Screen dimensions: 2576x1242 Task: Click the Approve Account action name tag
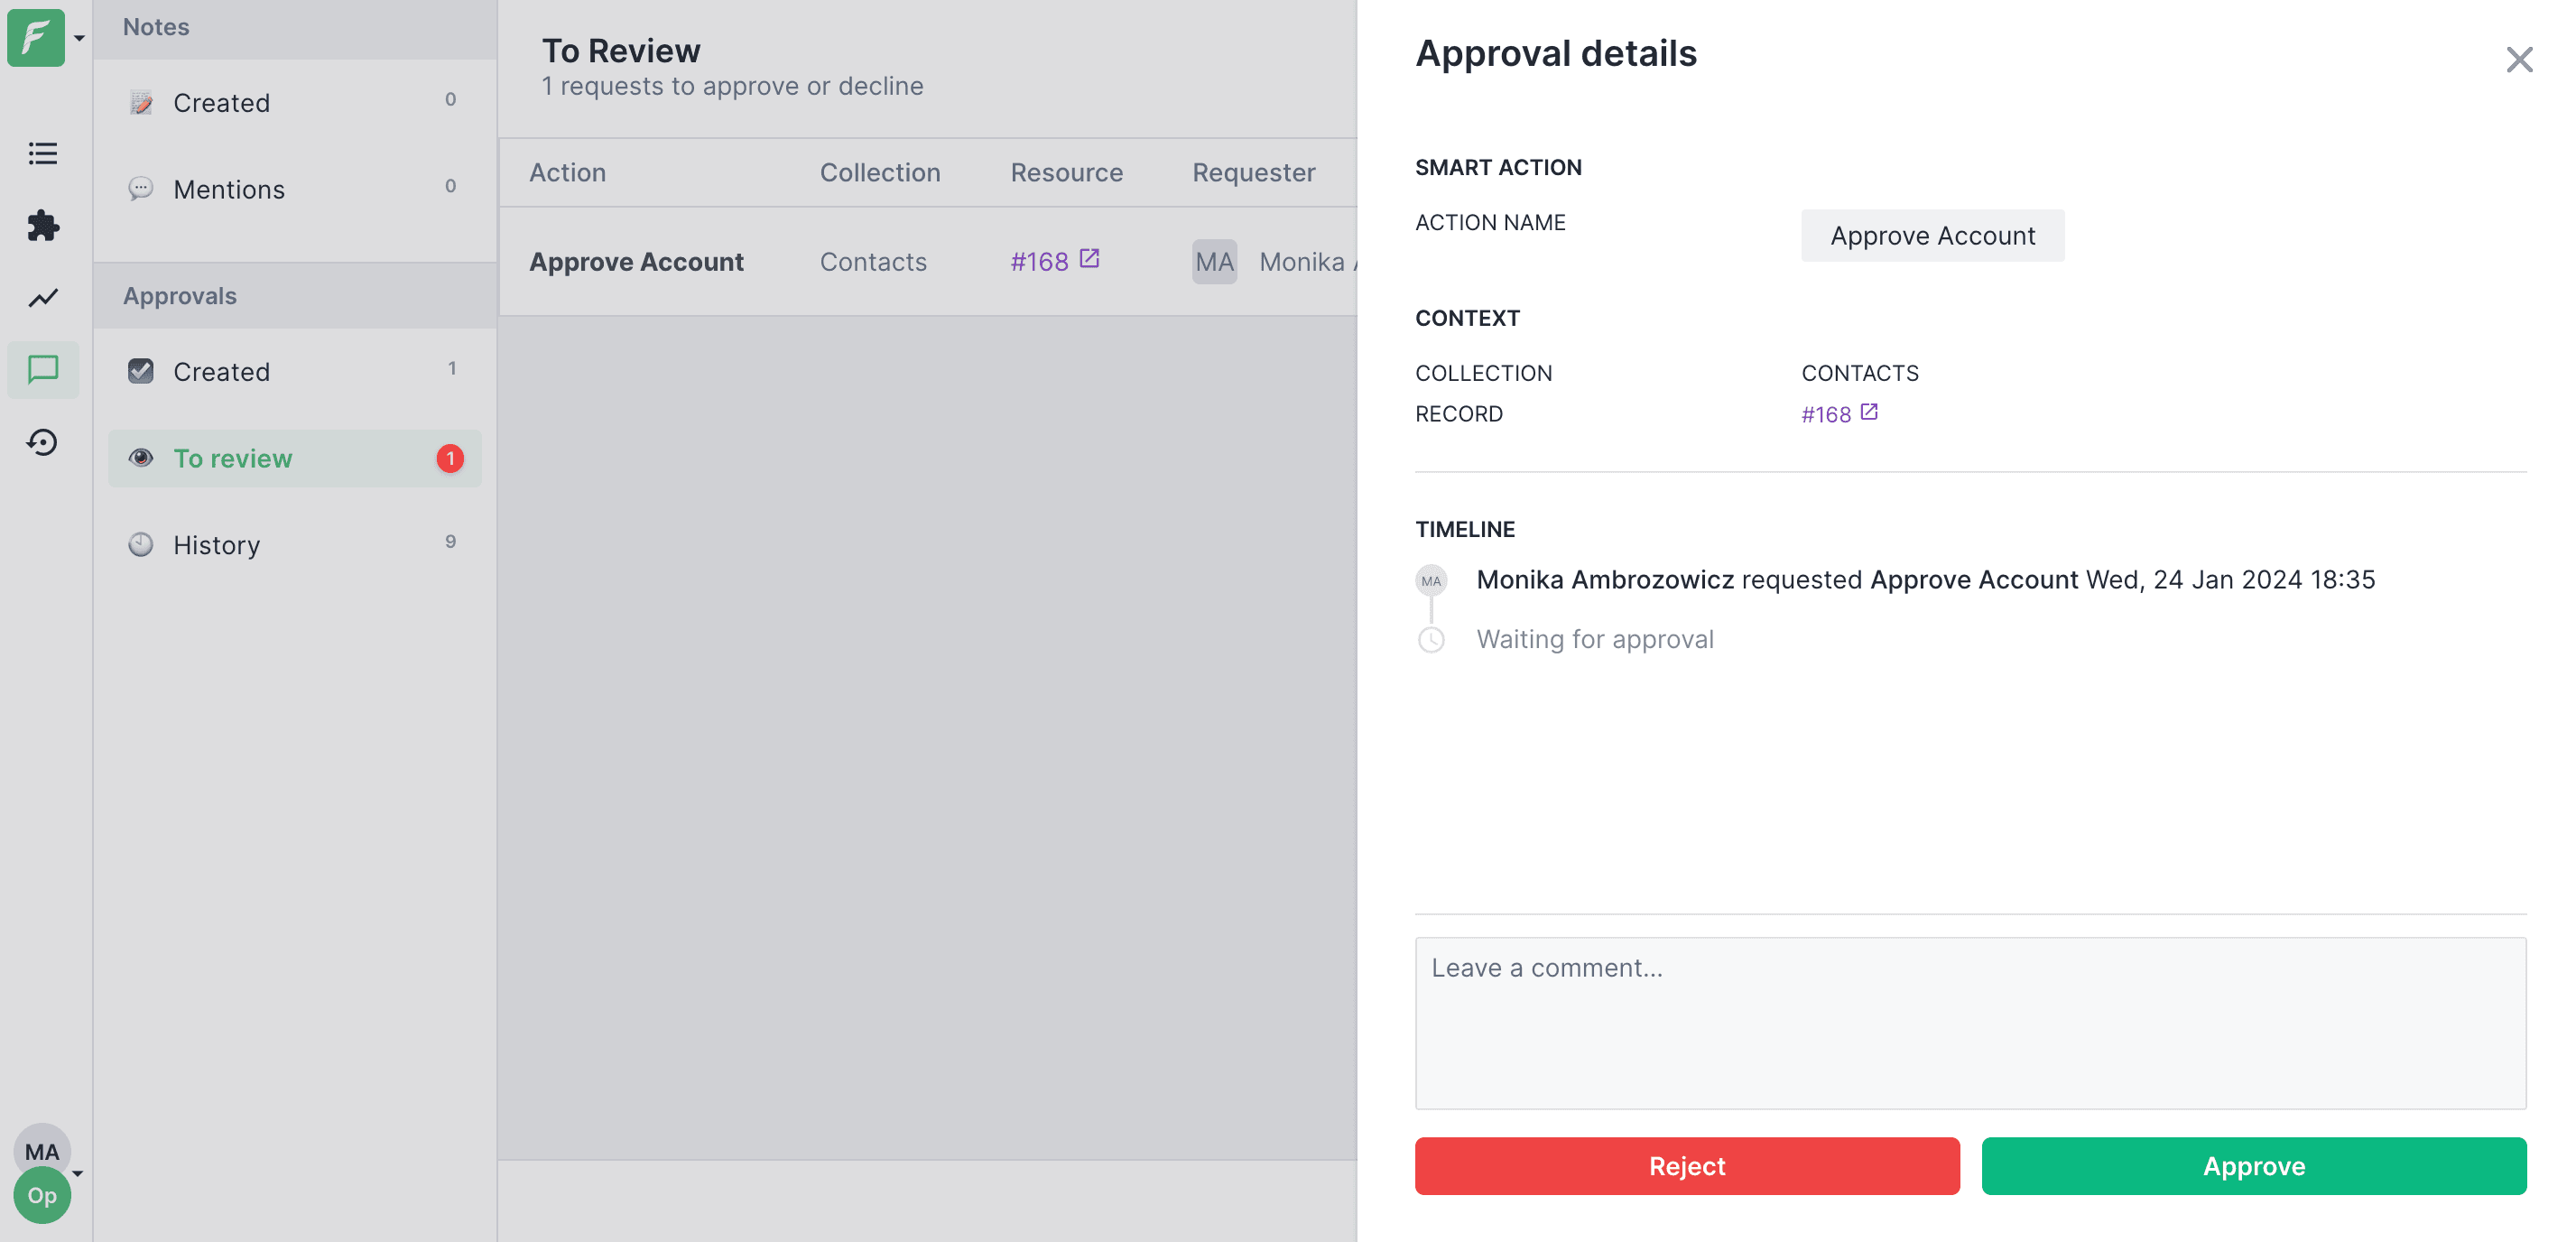click(1932, 235)
